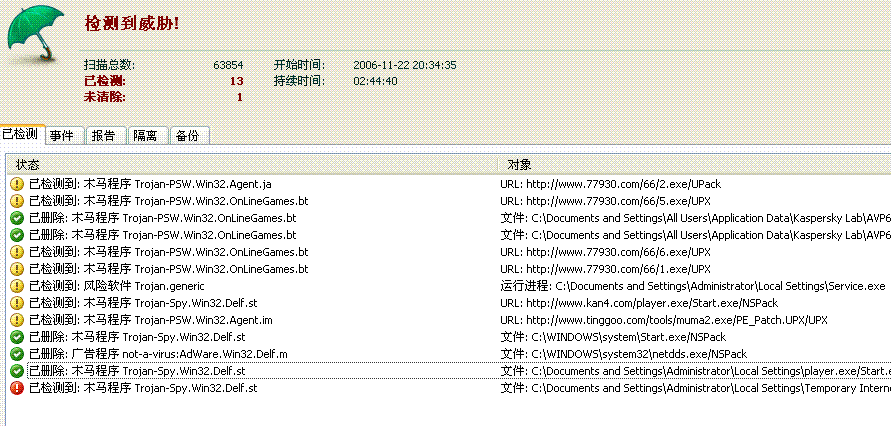Select 广告程序 not-a-virus:AdWare.Win32.Delf.m entry
The image size is (891, 426).
click(x=158, y=354)
